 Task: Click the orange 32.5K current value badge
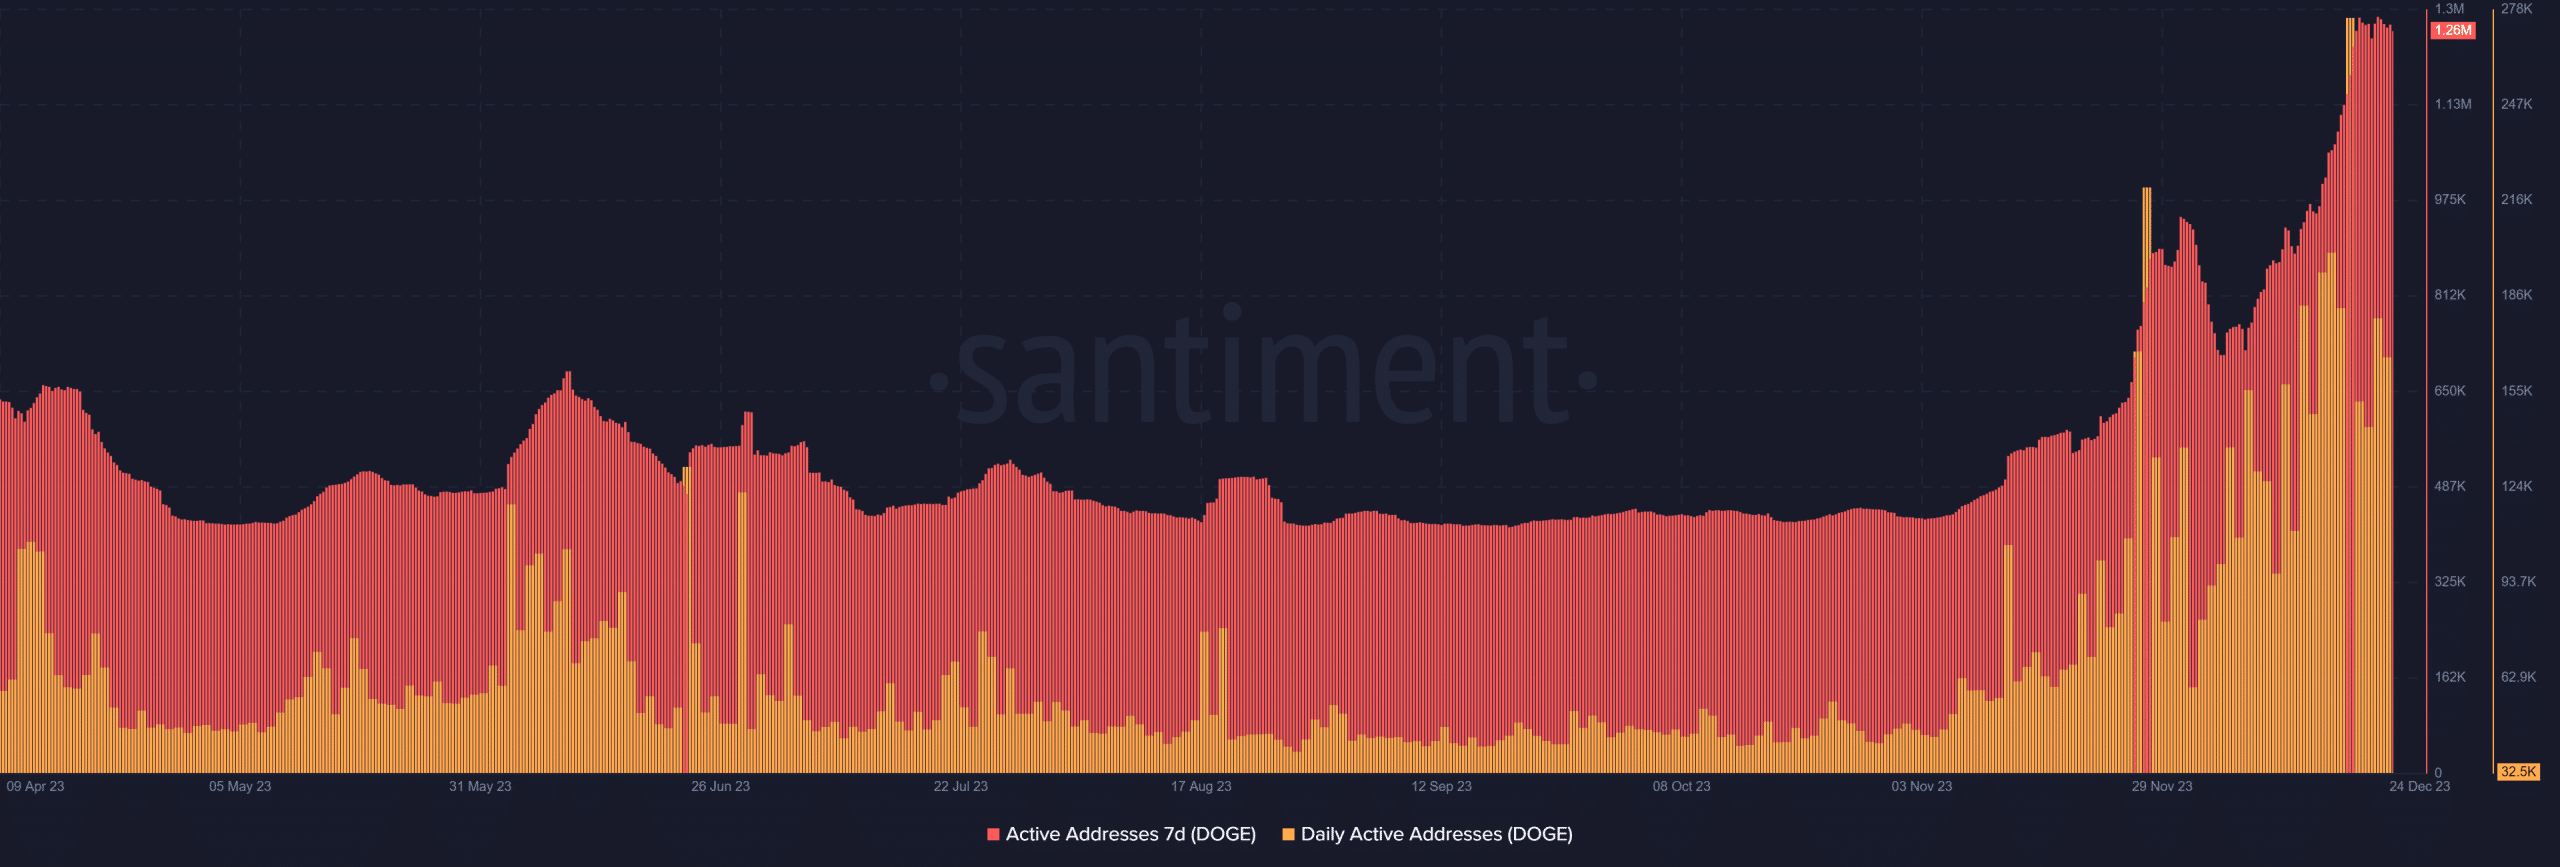tap(2518, 772)
